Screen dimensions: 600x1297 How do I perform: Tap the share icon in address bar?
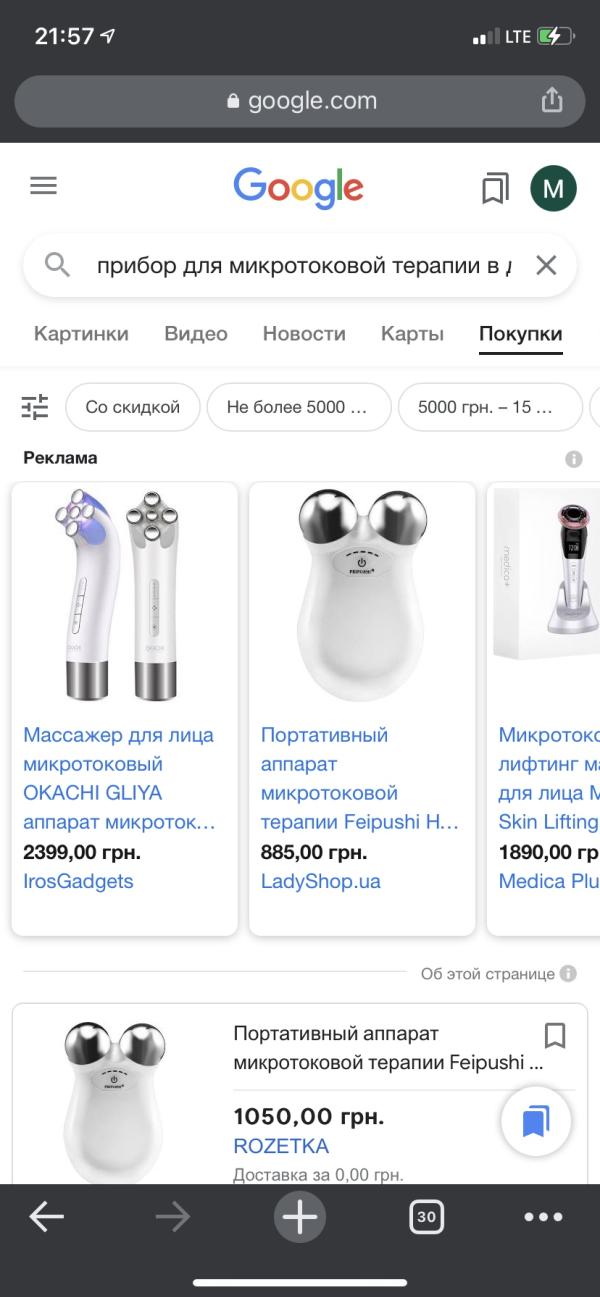[x=551, y=100]
